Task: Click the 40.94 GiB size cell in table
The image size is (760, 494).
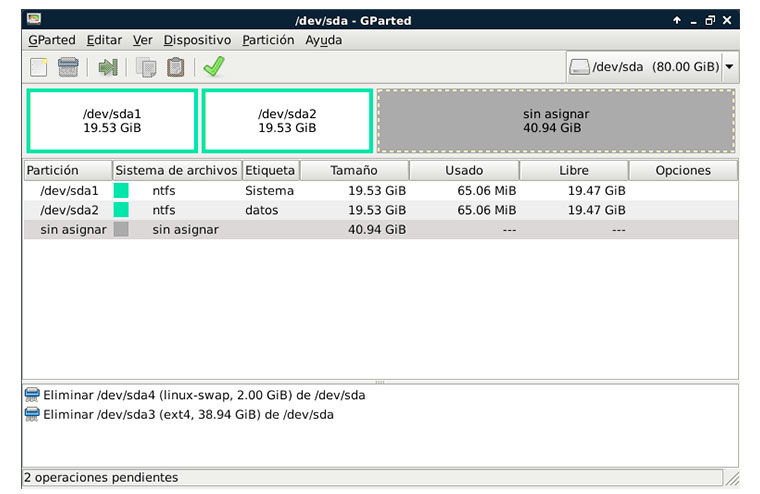Action: [x=377, y=229]
